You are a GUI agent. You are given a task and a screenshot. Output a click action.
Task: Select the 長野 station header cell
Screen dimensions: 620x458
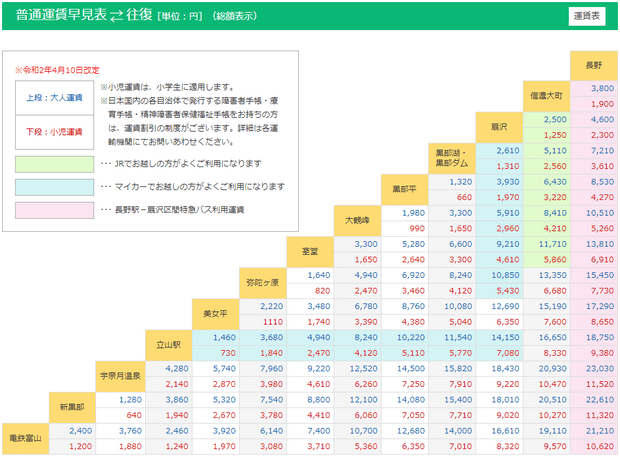coord(594,66)
